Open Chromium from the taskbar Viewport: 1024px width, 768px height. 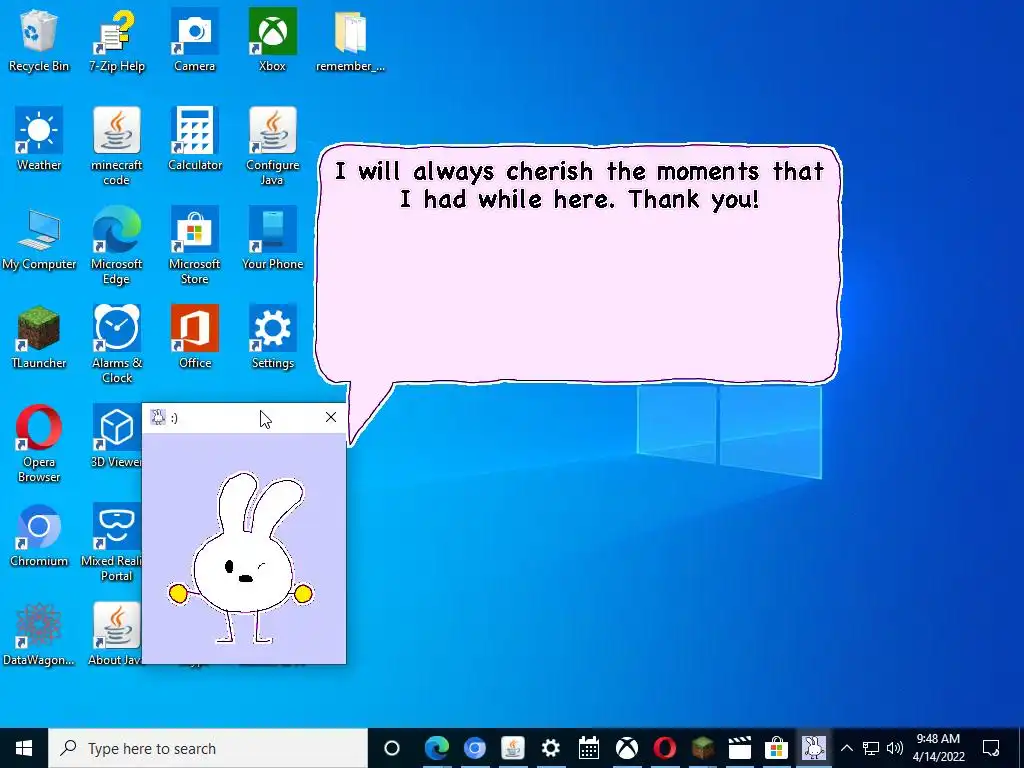point(475,748)
